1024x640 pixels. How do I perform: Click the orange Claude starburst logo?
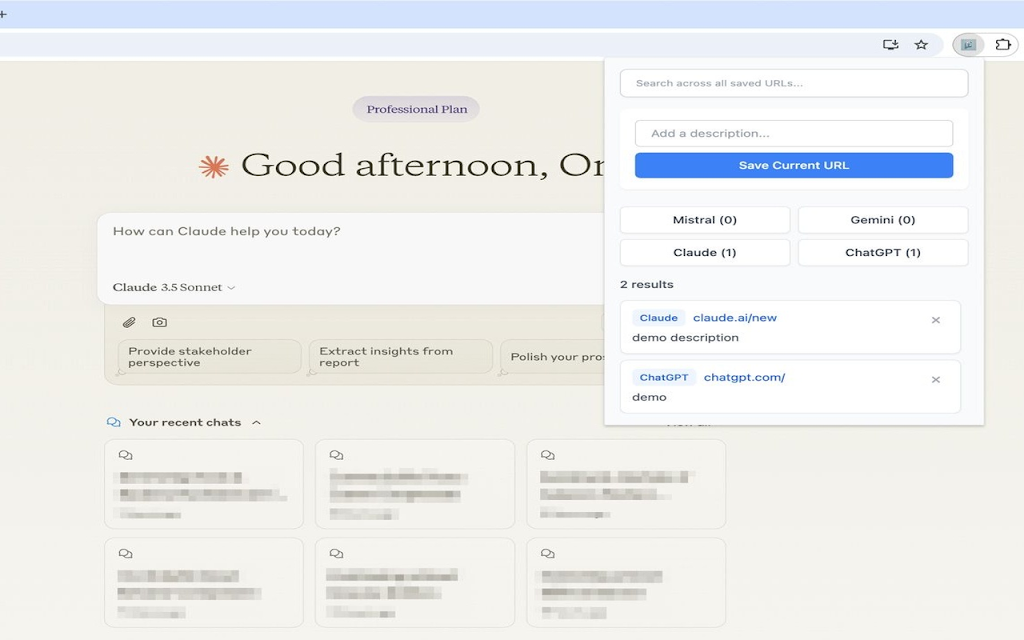tap(214, 167)
